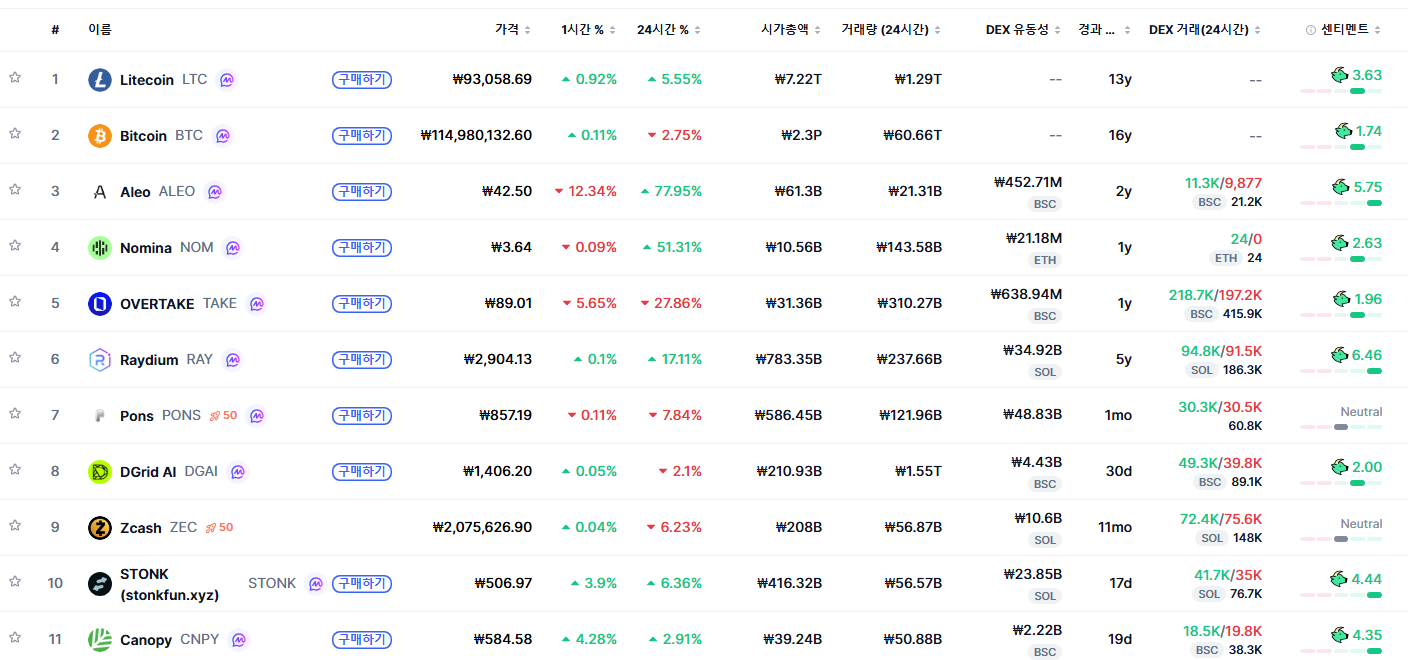This screenshot has width=1424, height=660.
Task: Click the orange Bitcoin logo
Action: 100,136
